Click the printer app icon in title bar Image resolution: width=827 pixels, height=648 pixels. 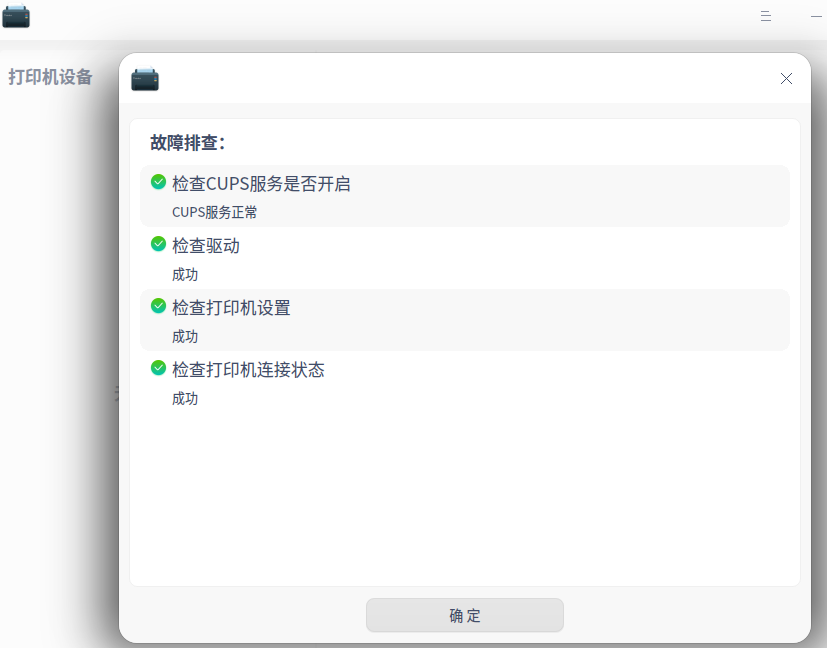tap(16, 16)
